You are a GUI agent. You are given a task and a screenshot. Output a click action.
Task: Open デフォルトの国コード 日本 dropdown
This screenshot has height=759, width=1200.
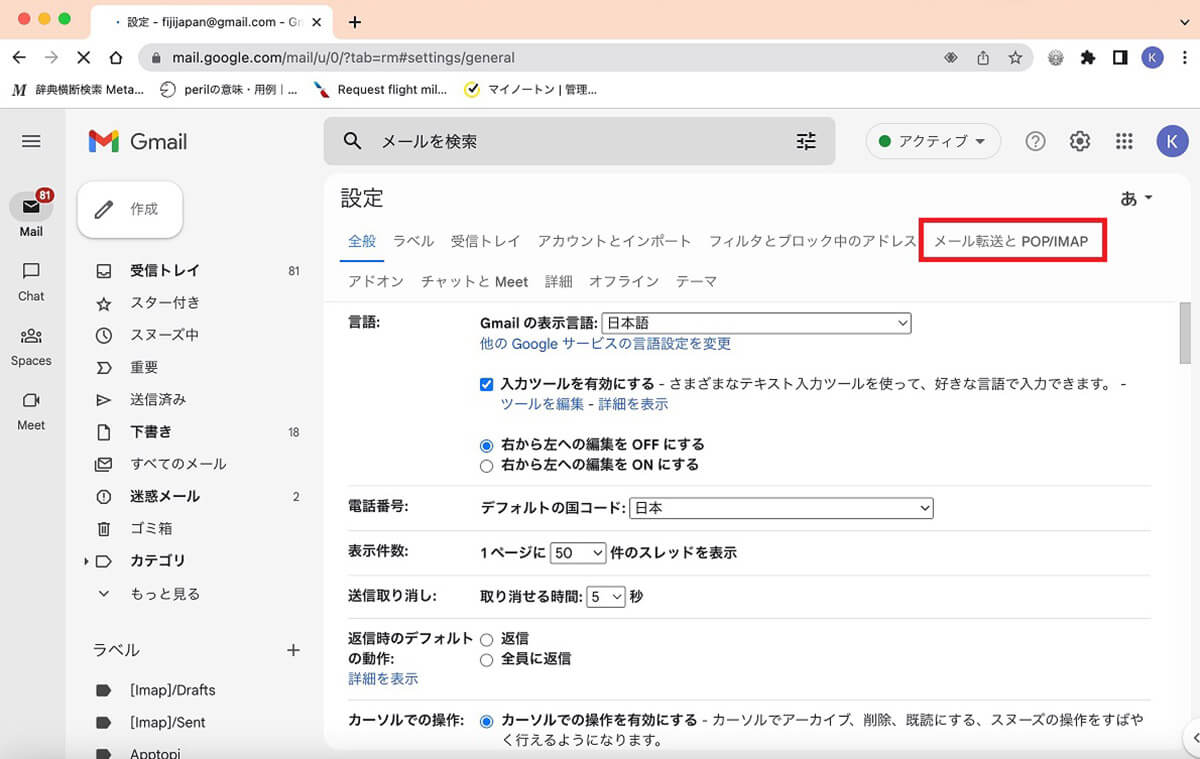pyautogui.click(x=781, y=508)
